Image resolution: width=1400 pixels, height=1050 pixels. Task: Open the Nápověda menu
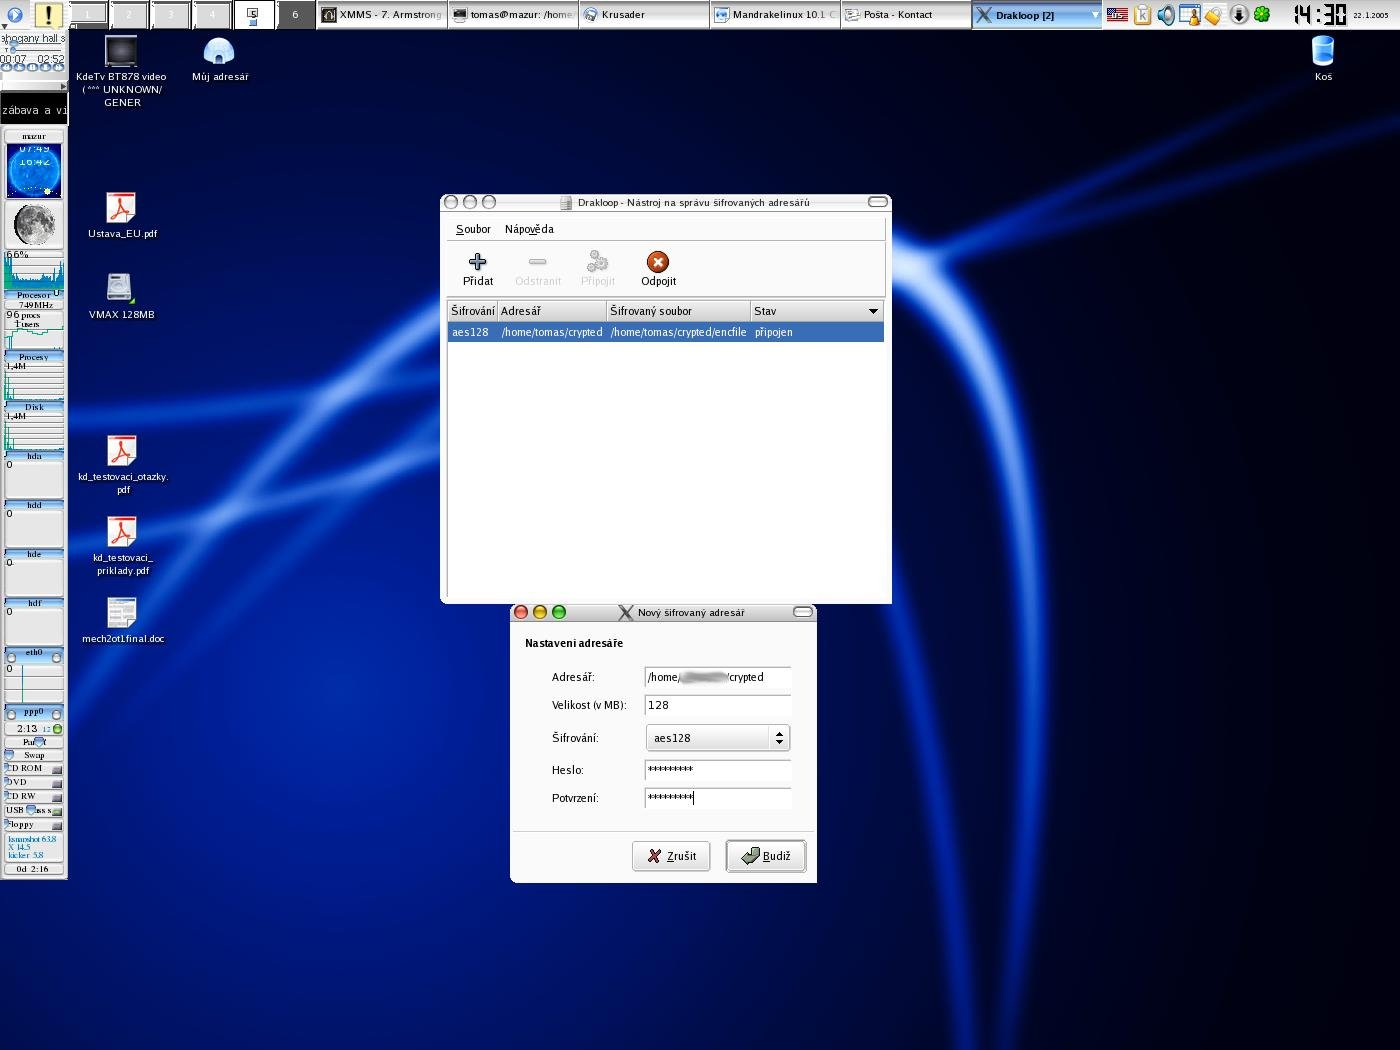coord(529,229)
